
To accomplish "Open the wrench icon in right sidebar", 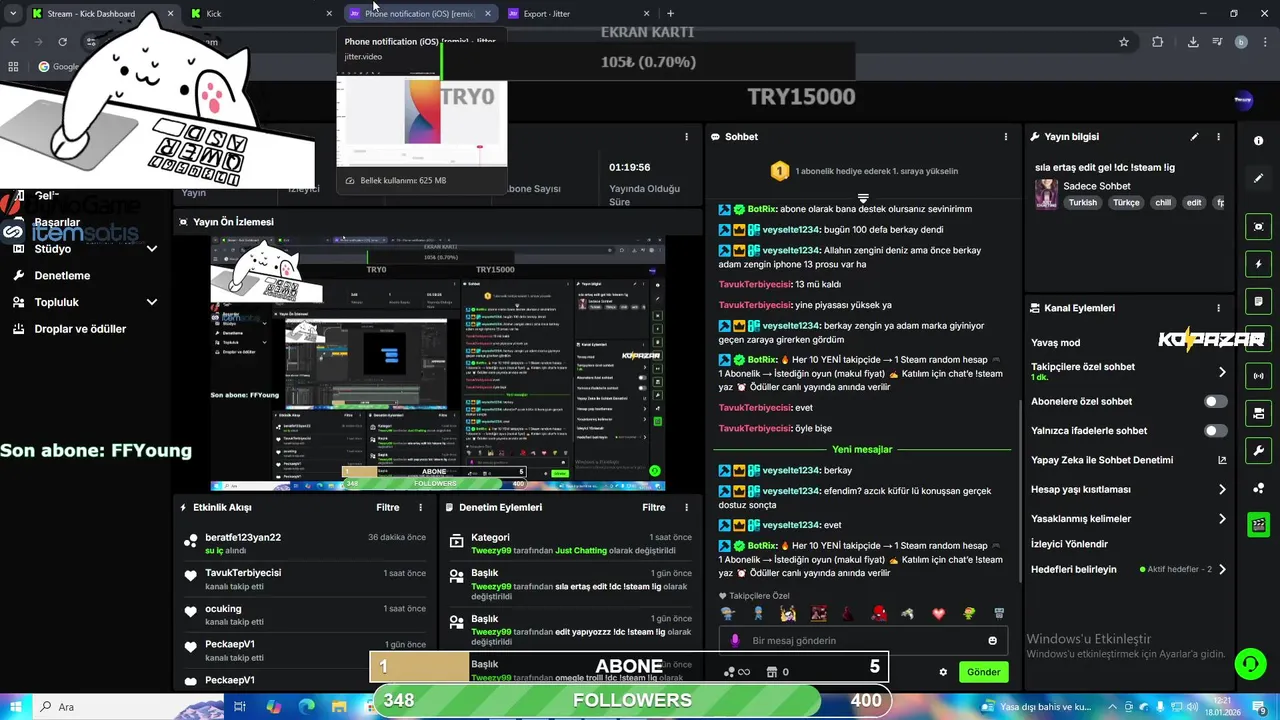I will (1258, 450).
